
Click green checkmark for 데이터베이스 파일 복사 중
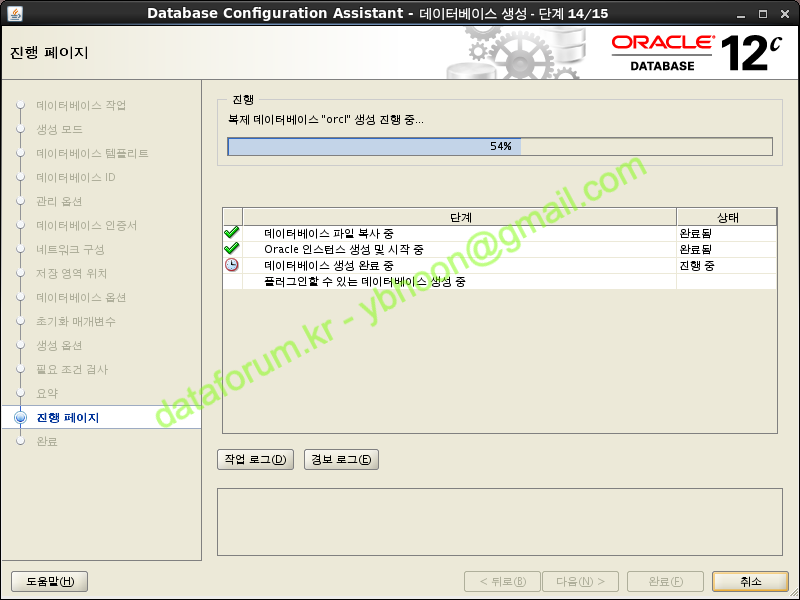pyautogui.click(x=232, y=233)
